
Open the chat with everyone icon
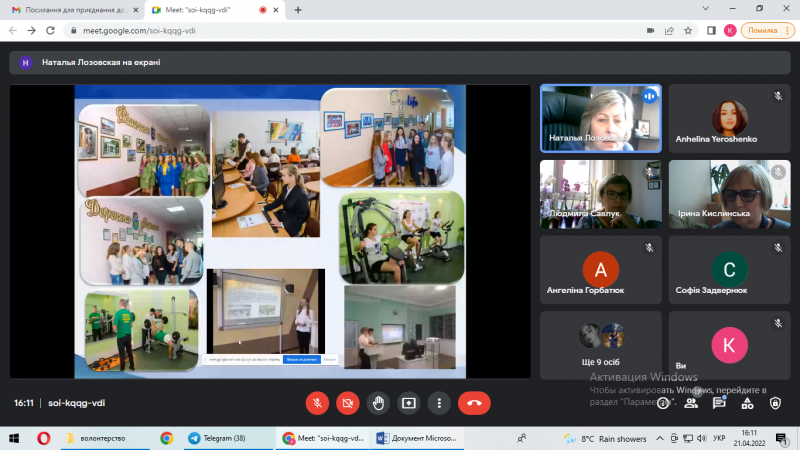(x=719, y=404)
